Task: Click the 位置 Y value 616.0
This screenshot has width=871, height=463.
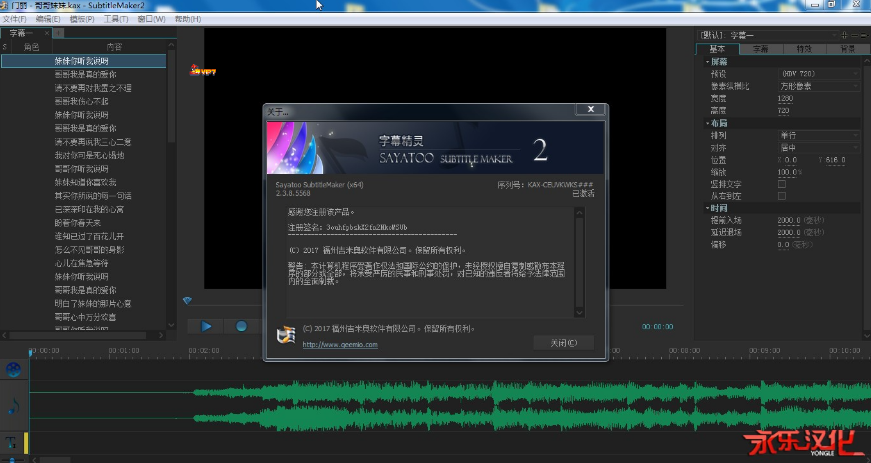Action: pyautogui.click(x=835, y=160)
